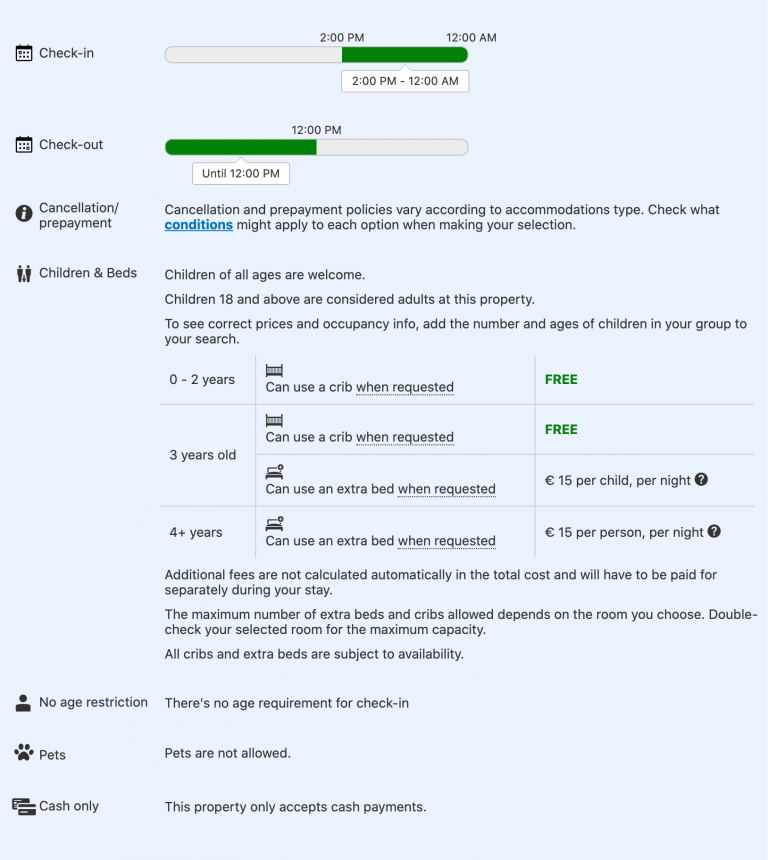
Task: Click the Children & Beds family icon
Action: [x=24, y=273]
